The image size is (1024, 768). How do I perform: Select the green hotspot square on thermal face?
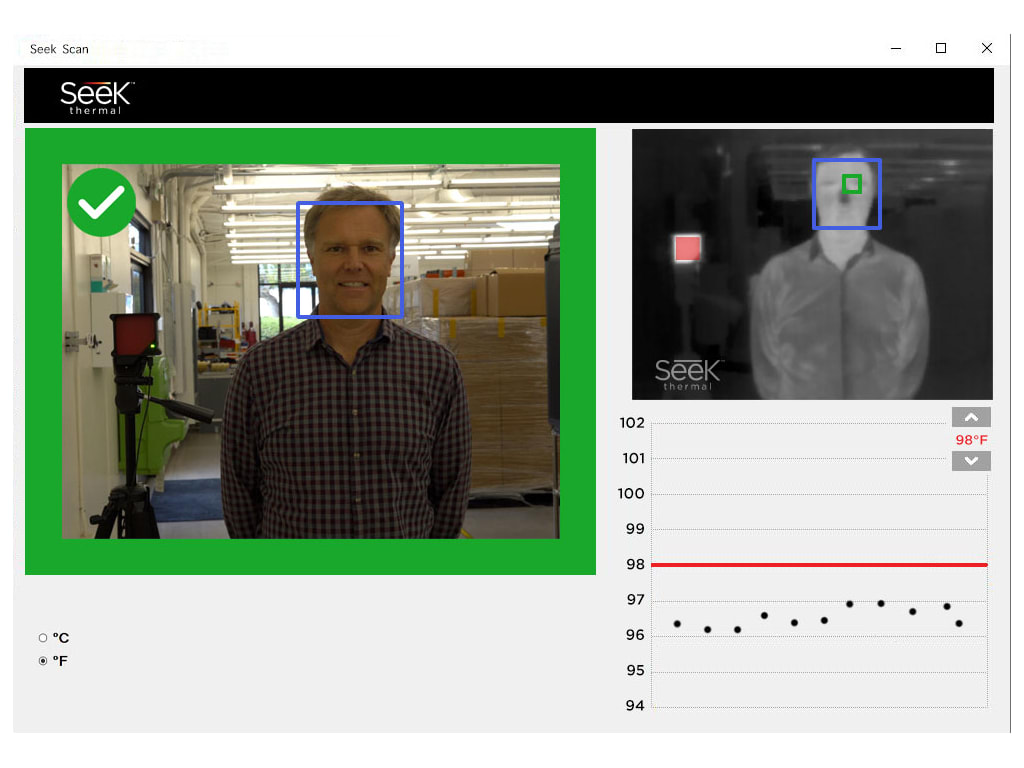click(851, 184)
